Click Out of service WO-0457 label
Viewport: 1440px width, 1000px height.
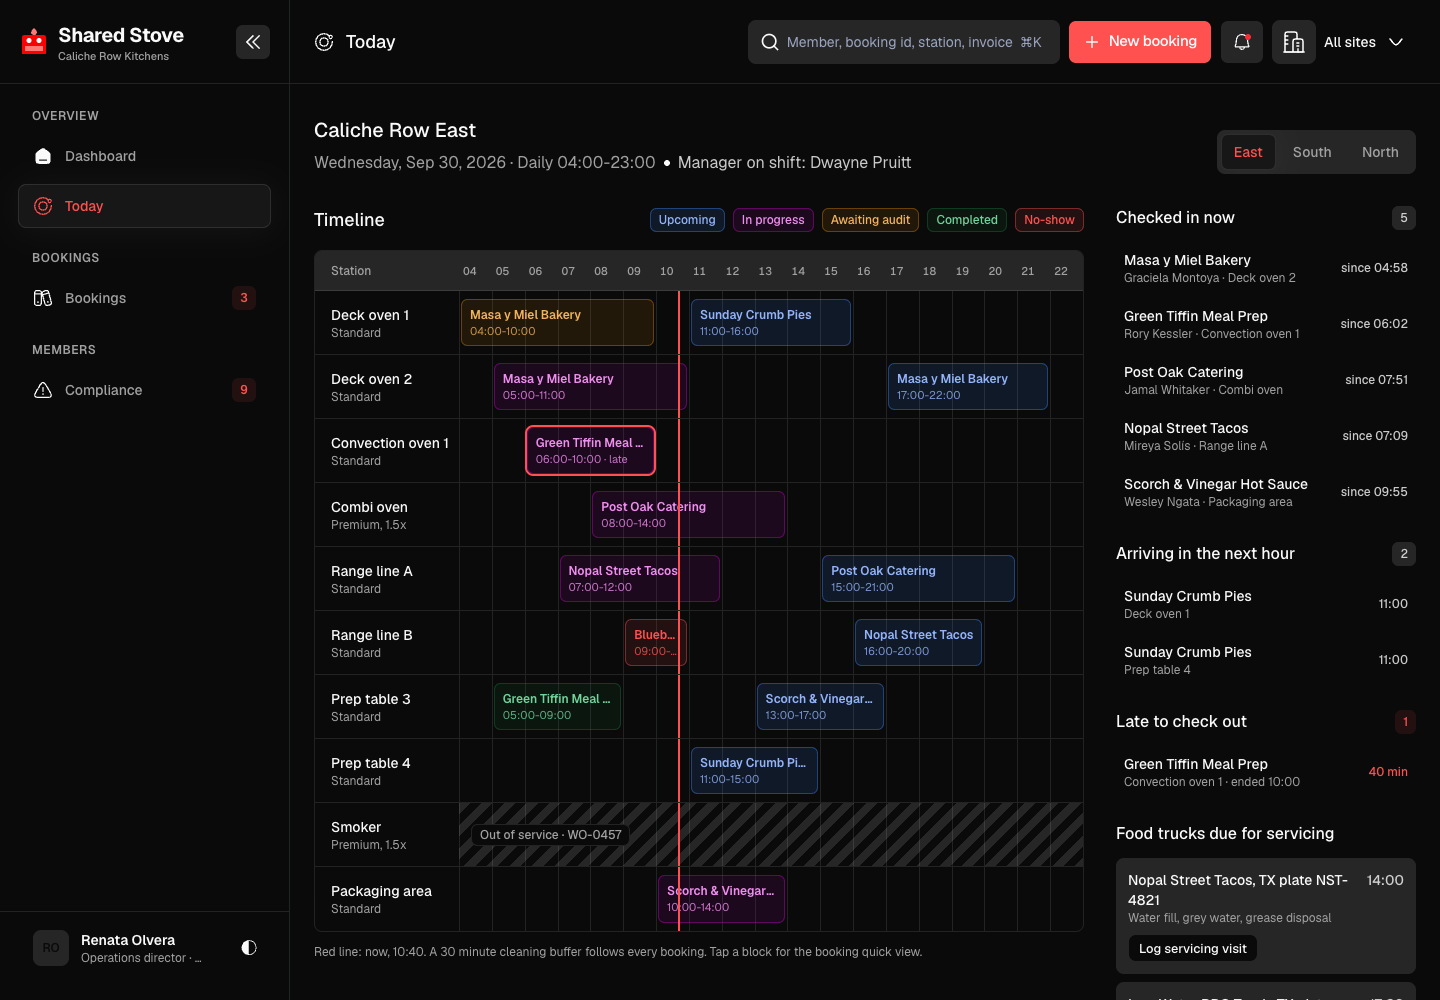click(551, 835)
